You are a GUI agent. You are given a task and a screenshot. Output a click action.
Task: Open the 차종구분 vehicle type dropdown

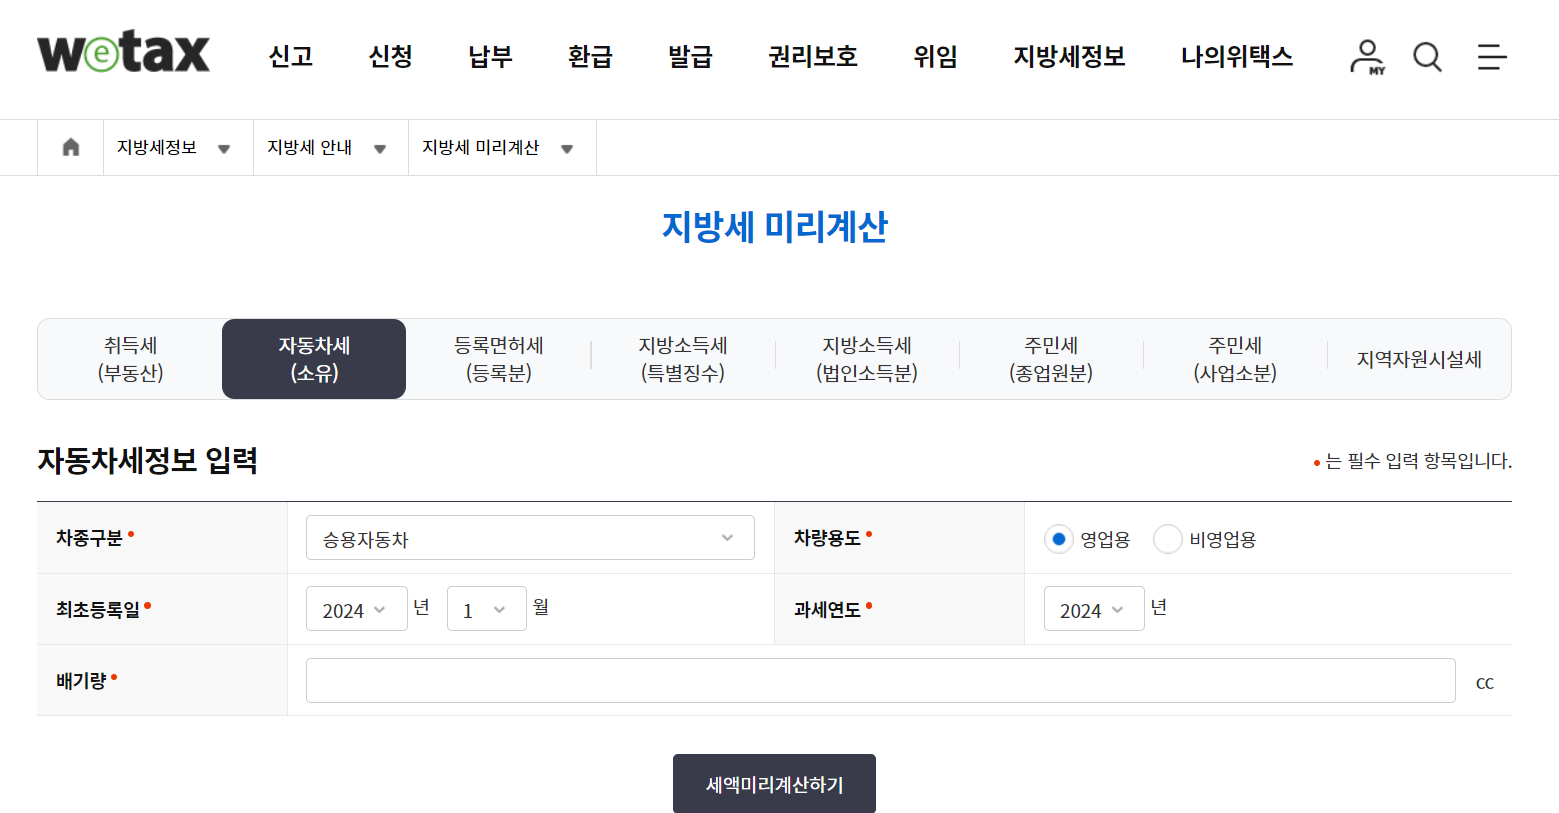click(x=530, y=537)
